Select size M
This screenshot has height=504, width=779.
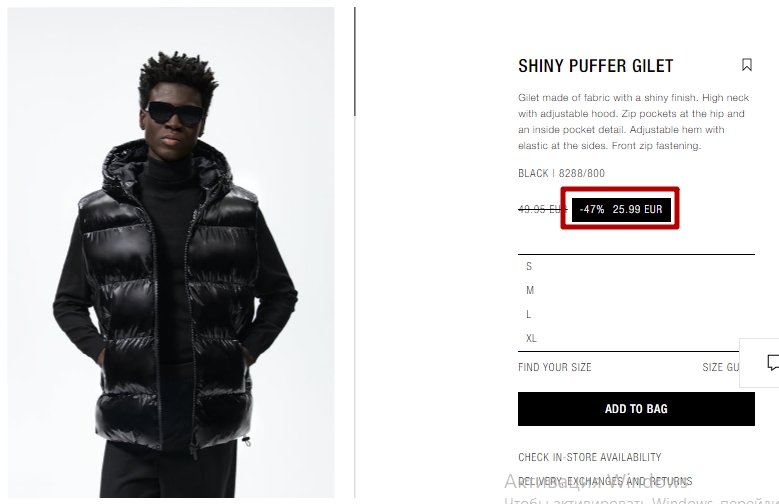coord(636,290)
